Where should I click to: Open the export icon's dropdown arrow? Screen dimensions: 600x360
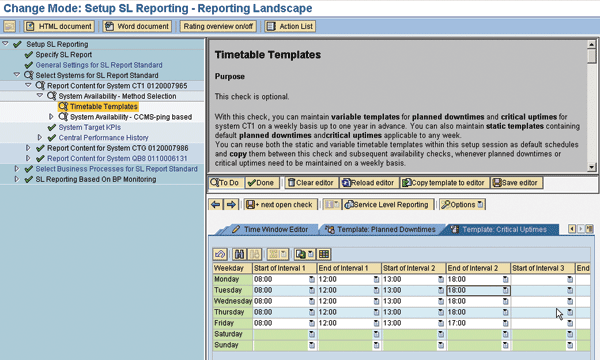pyautogui.click(x=311, y=254)
